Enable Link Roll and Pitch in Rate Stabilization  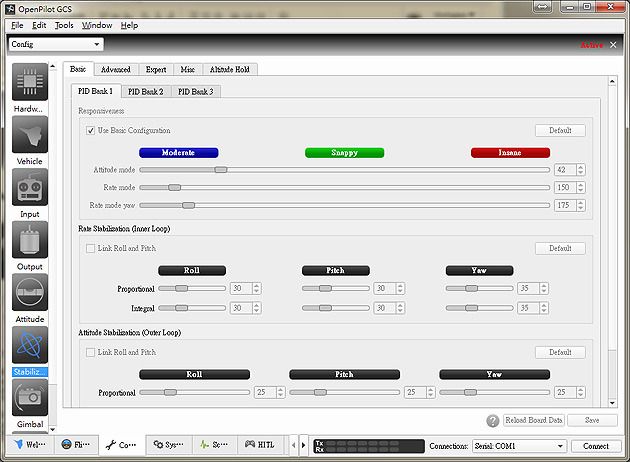pos(90,248)
